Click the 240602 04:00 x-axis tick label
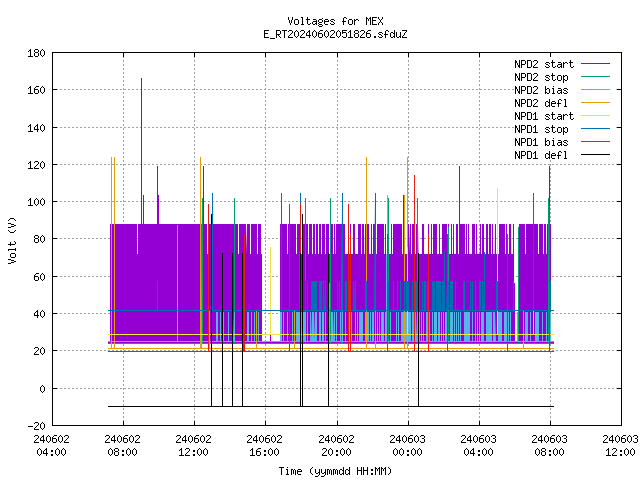This screenshot has width=640, height=480. coord(51,446)
